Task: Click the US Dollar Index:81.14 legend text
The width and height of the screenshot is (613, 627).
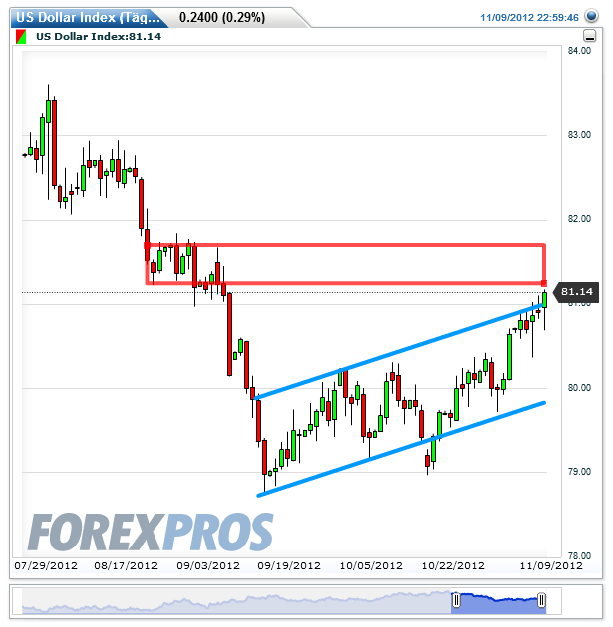Action: pos(98,37)
